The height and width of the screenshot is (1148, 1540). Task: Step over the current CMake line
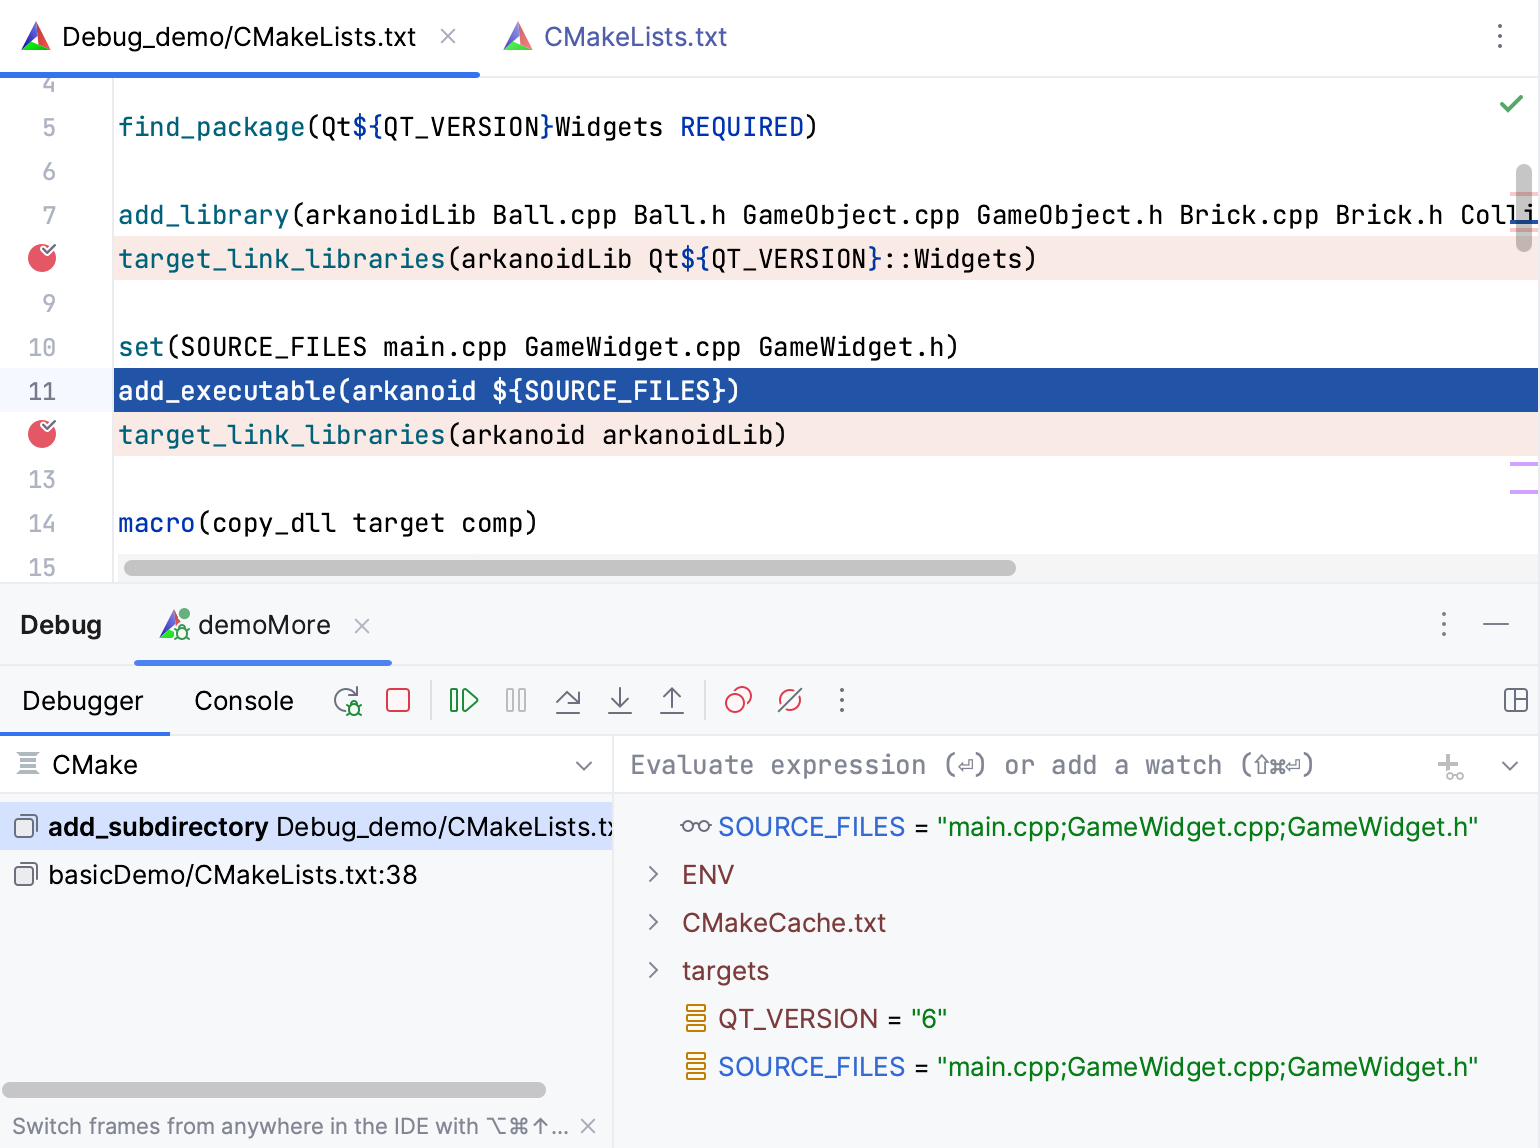(568, 700)
